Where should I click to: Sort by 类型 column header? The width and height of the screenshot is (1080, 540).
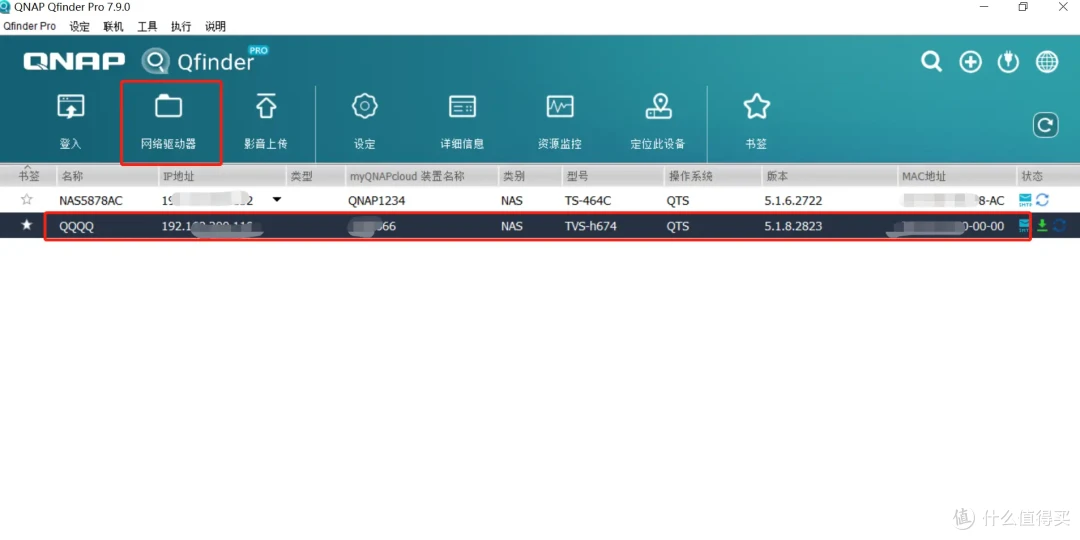315,176
